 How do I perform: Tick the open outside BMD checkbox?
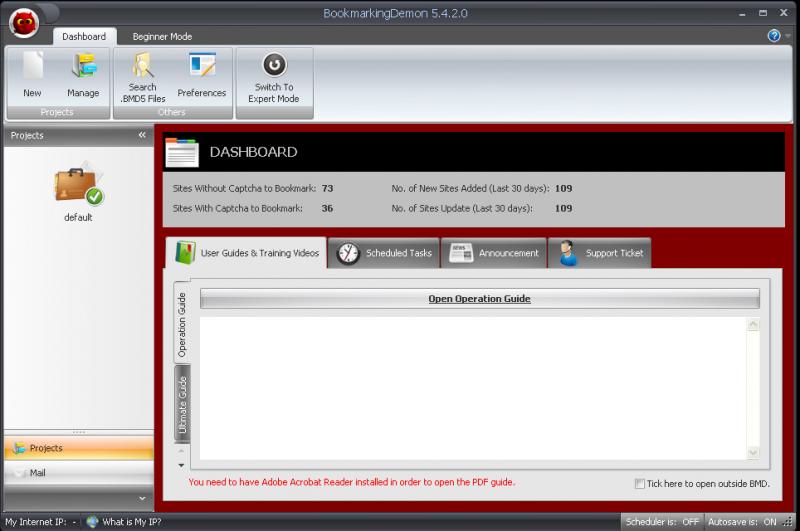coord(639,484)
